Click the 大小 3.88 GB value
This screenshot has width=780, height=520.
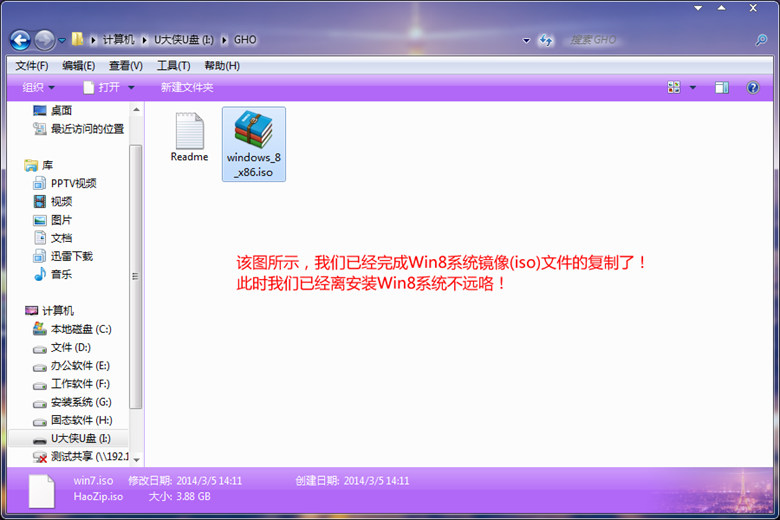pyautogui.click(x=193, y=497)
